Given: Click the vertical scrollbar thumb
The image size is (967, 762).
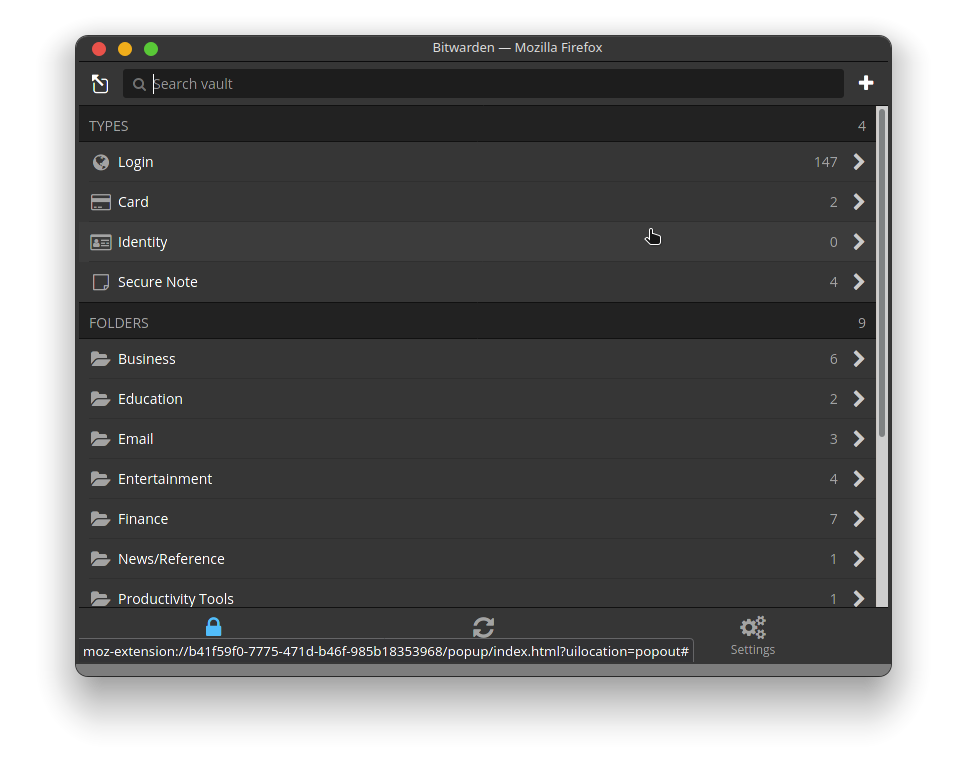Looking at the screenshot, I should pos(882,273).
